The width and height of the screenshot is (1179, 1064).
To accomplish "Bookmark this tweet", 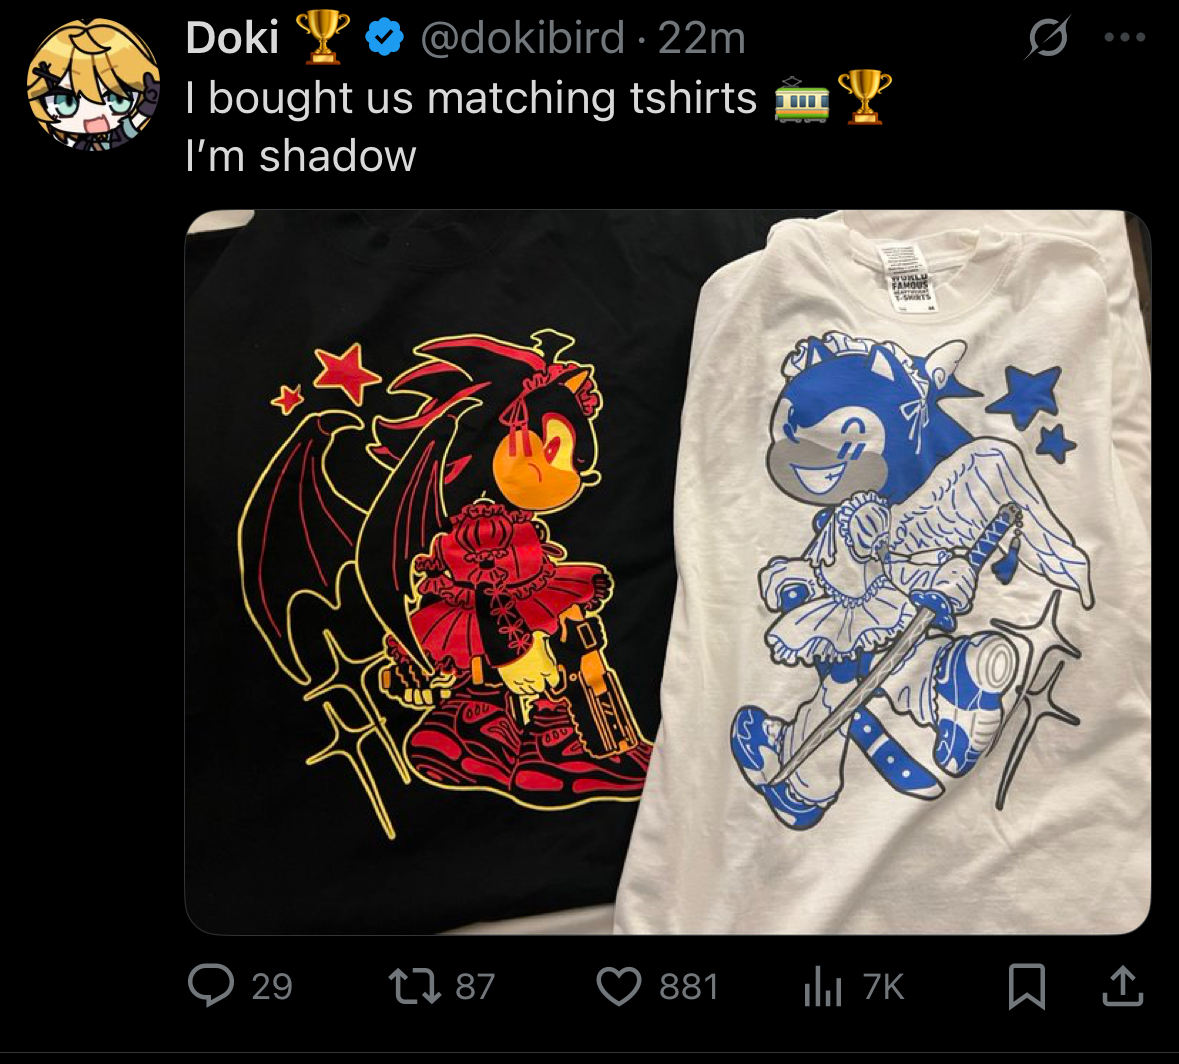I will pyautogui.click(x=1026, y=986).
